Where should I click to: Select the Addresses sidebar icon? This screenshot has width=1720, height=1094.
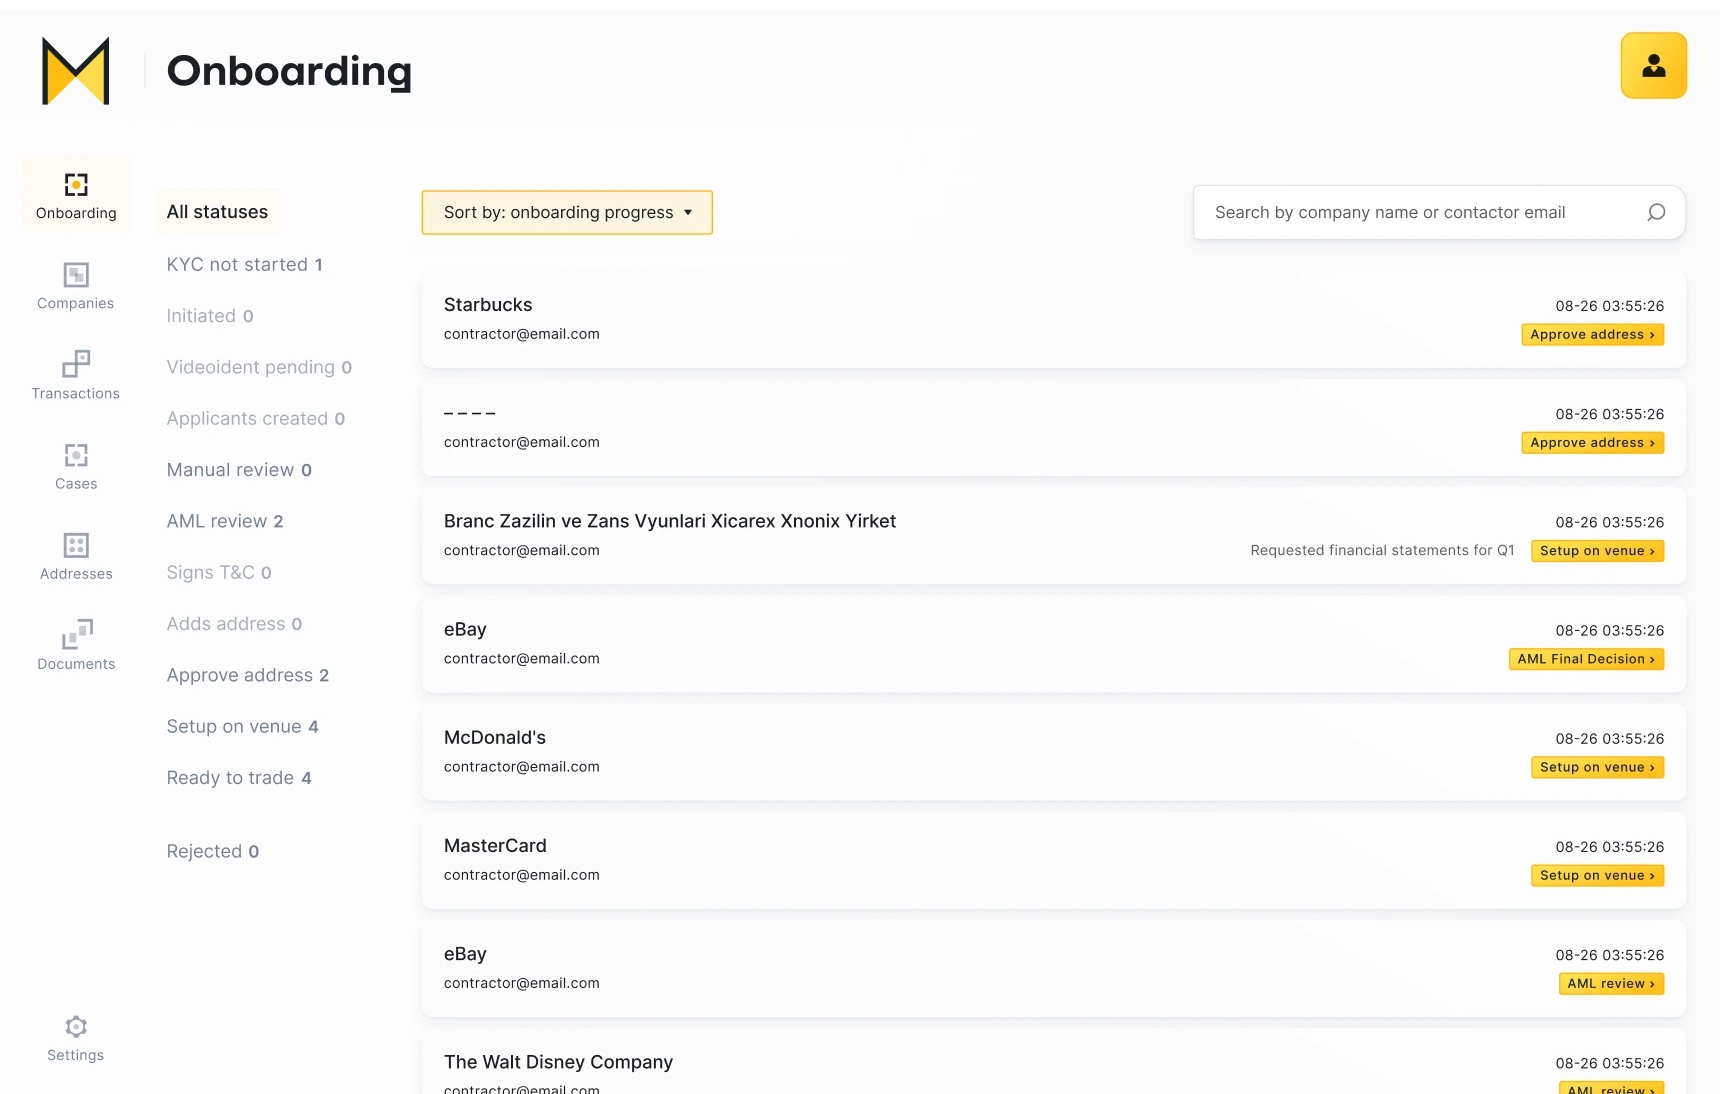[76, 546]
